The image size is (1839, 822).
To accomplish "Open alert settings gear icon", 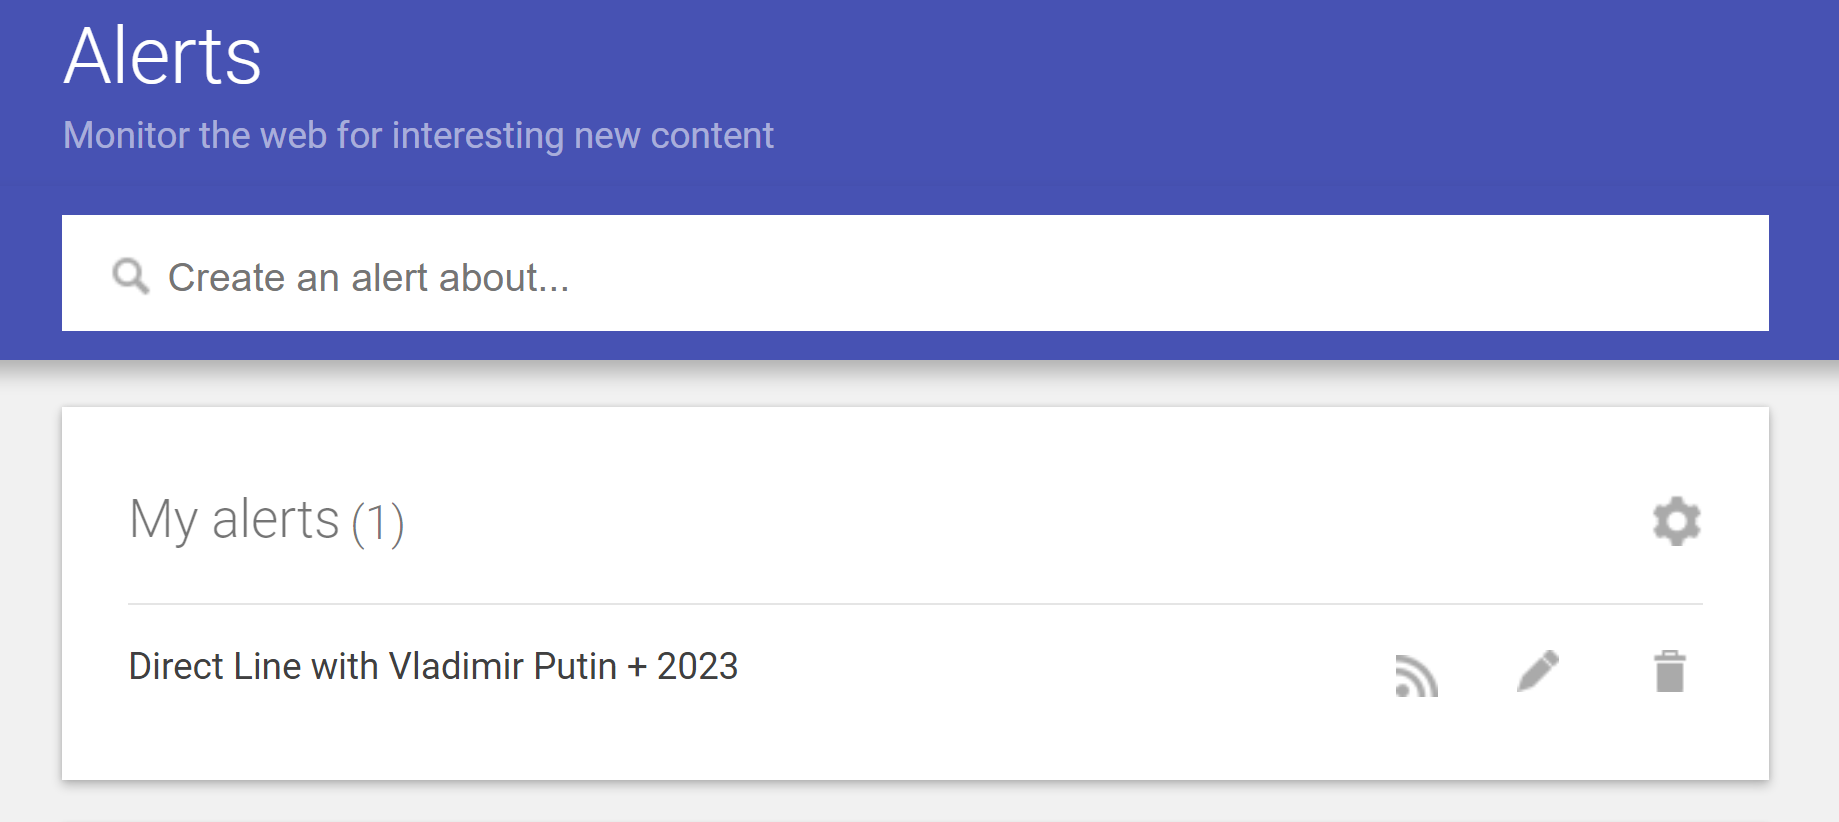I will [x=1676, y=521].
